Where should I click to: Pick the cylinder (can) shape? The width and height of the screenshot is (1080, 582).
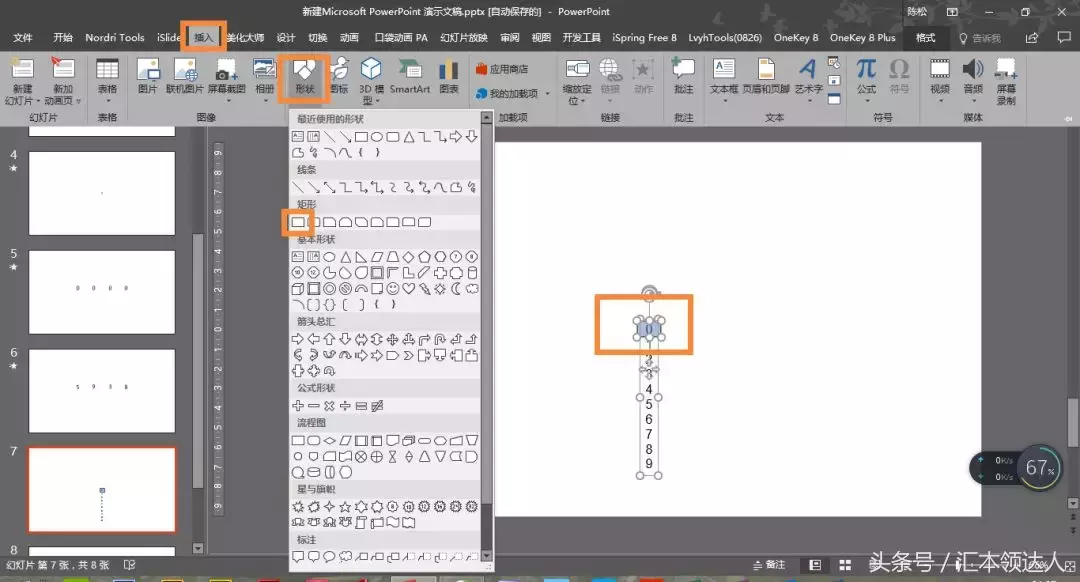(472, 273)
